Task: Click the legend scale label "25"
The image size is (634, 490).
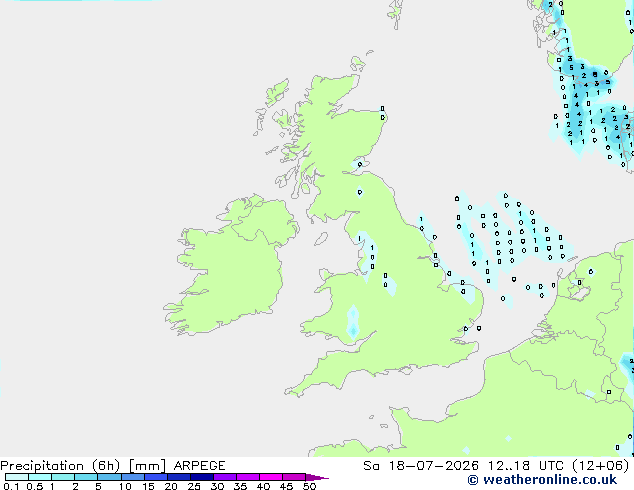Action: pyautogui.click(x=194, y=486)
